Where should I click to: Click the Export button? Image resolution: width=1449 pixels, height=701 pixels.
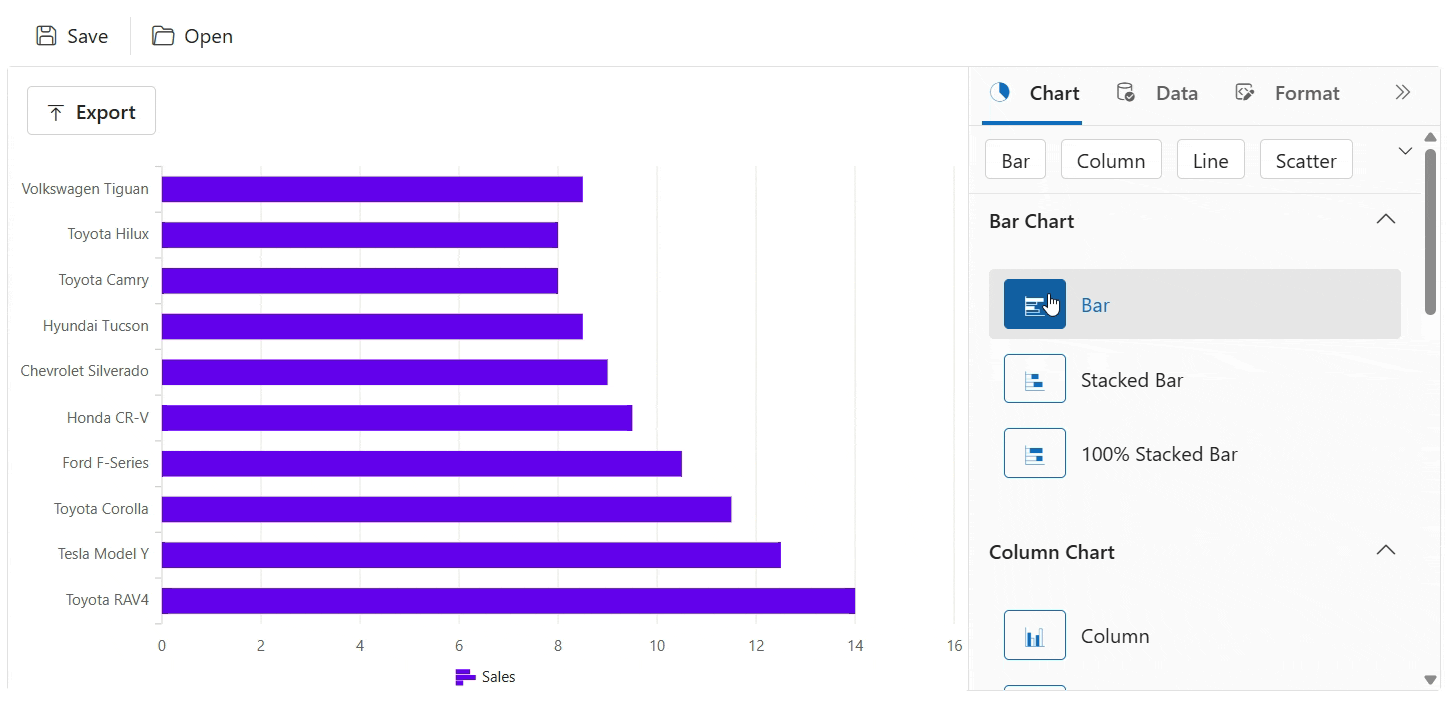pyautogui.click(x=91, y=111)
